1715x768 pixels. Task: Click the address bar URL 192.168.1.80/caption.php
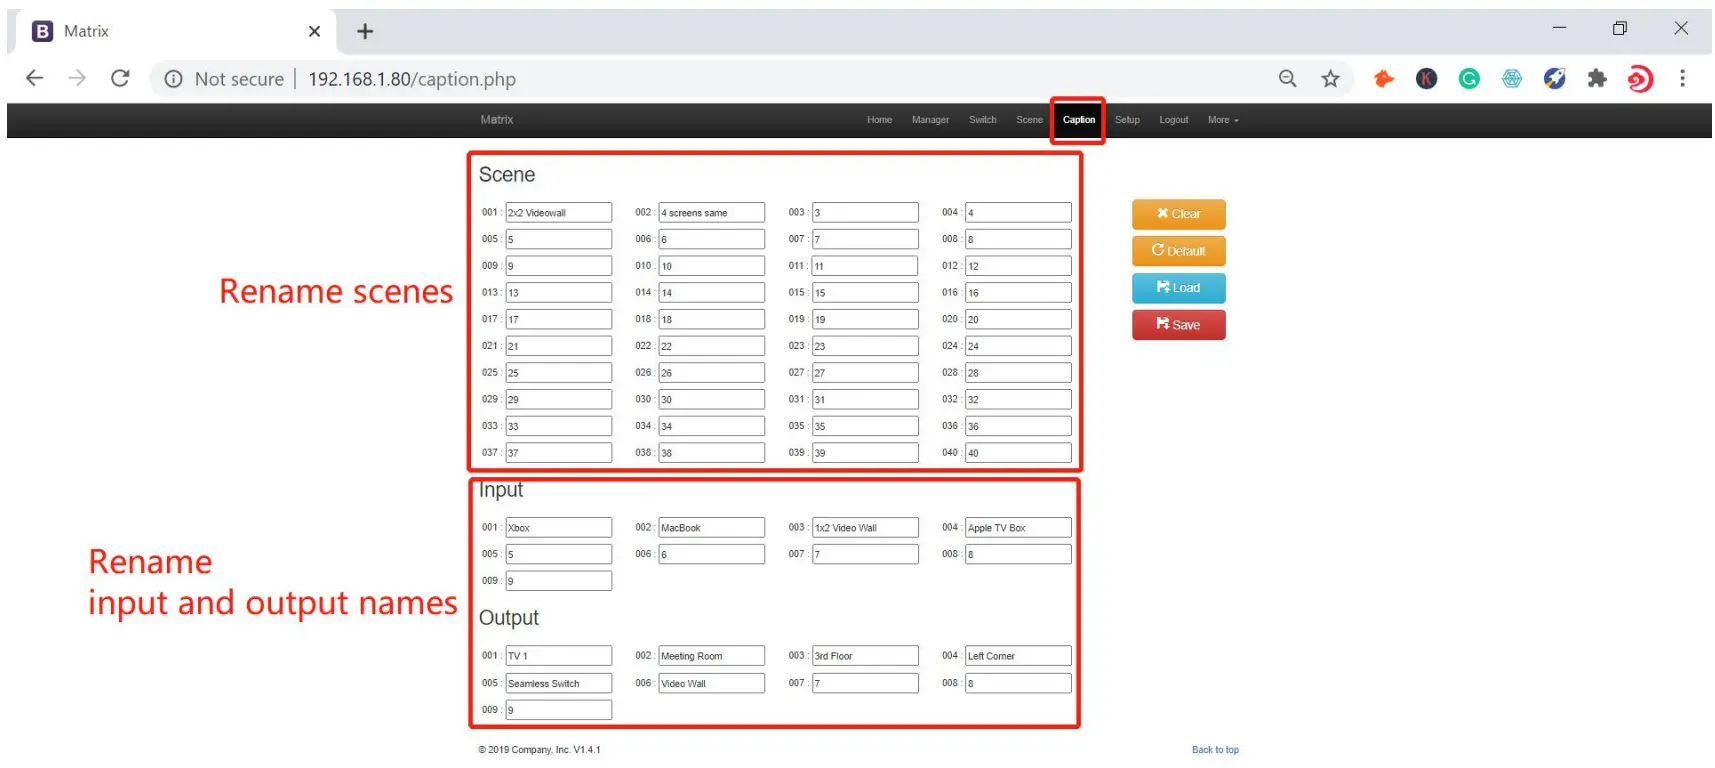click(412, 79)
